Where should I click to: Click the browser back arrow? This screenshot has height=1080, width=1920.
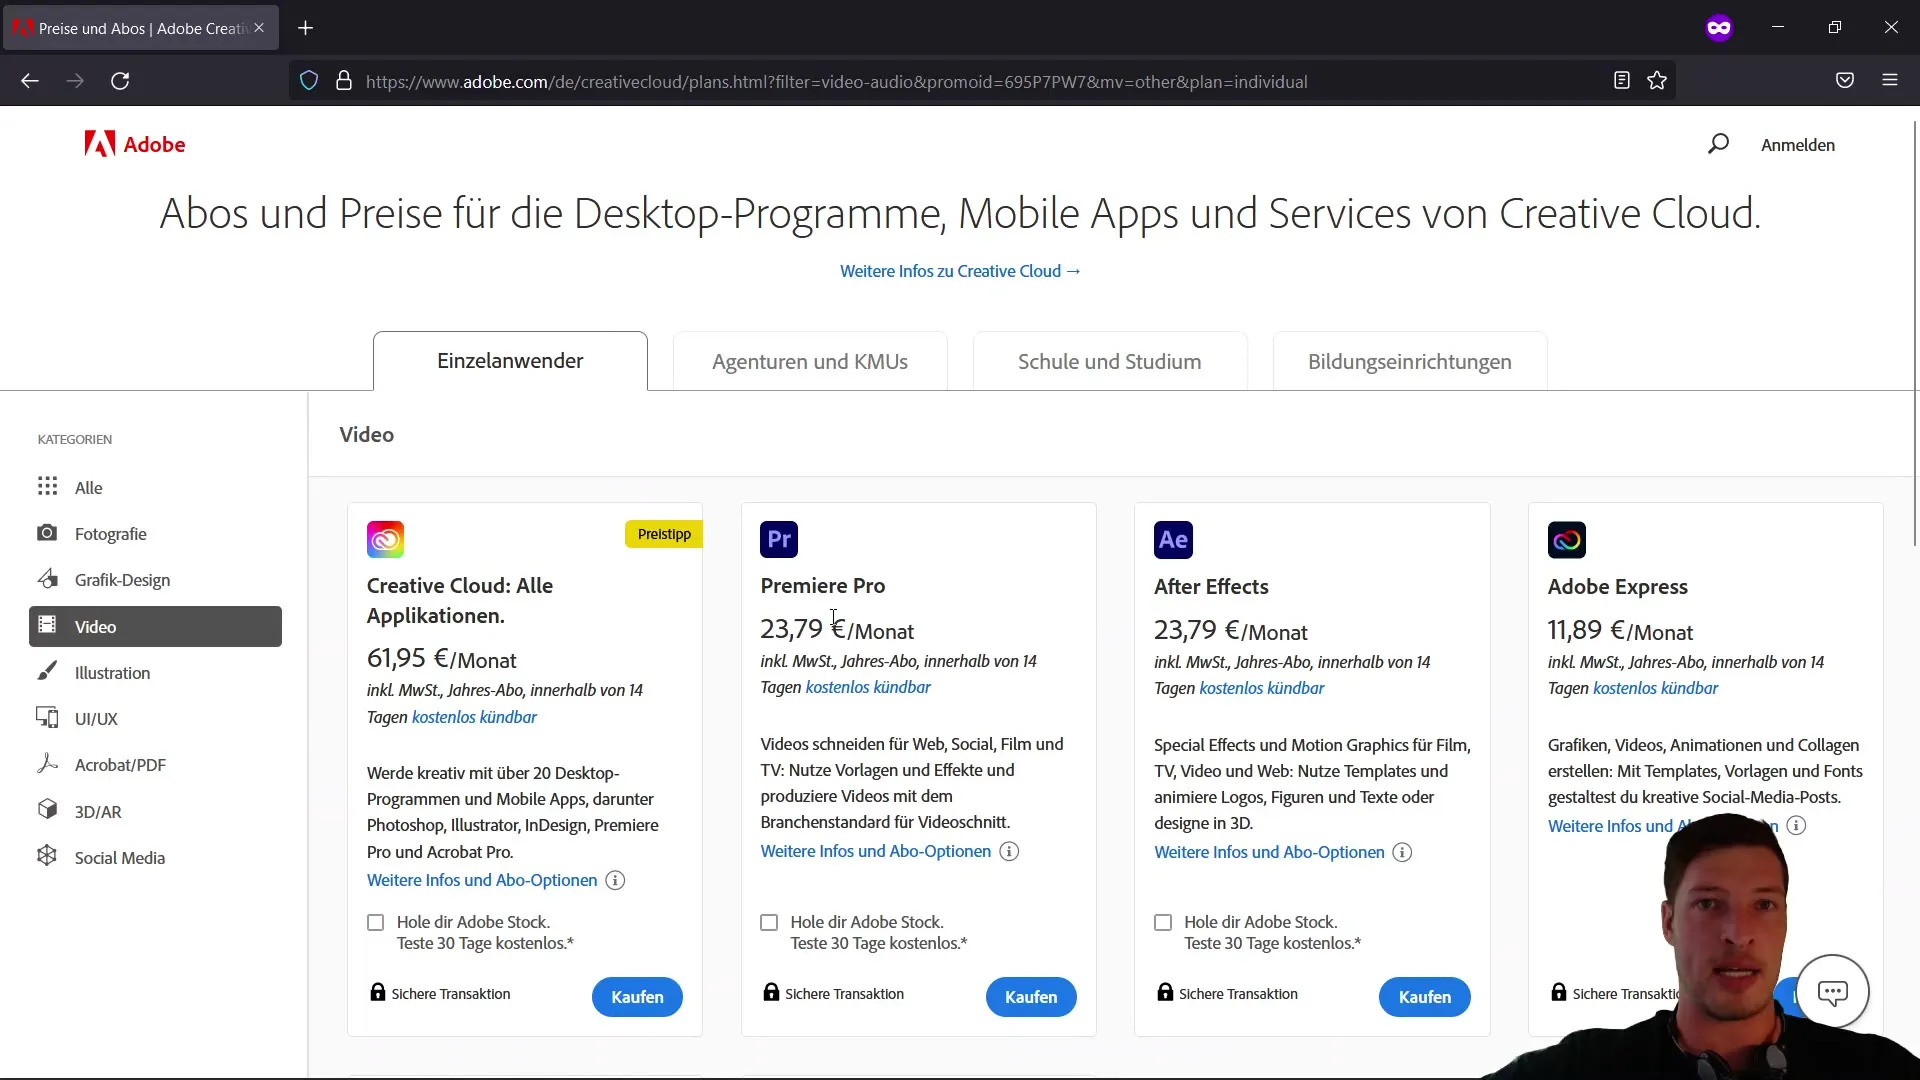(30, 81)
